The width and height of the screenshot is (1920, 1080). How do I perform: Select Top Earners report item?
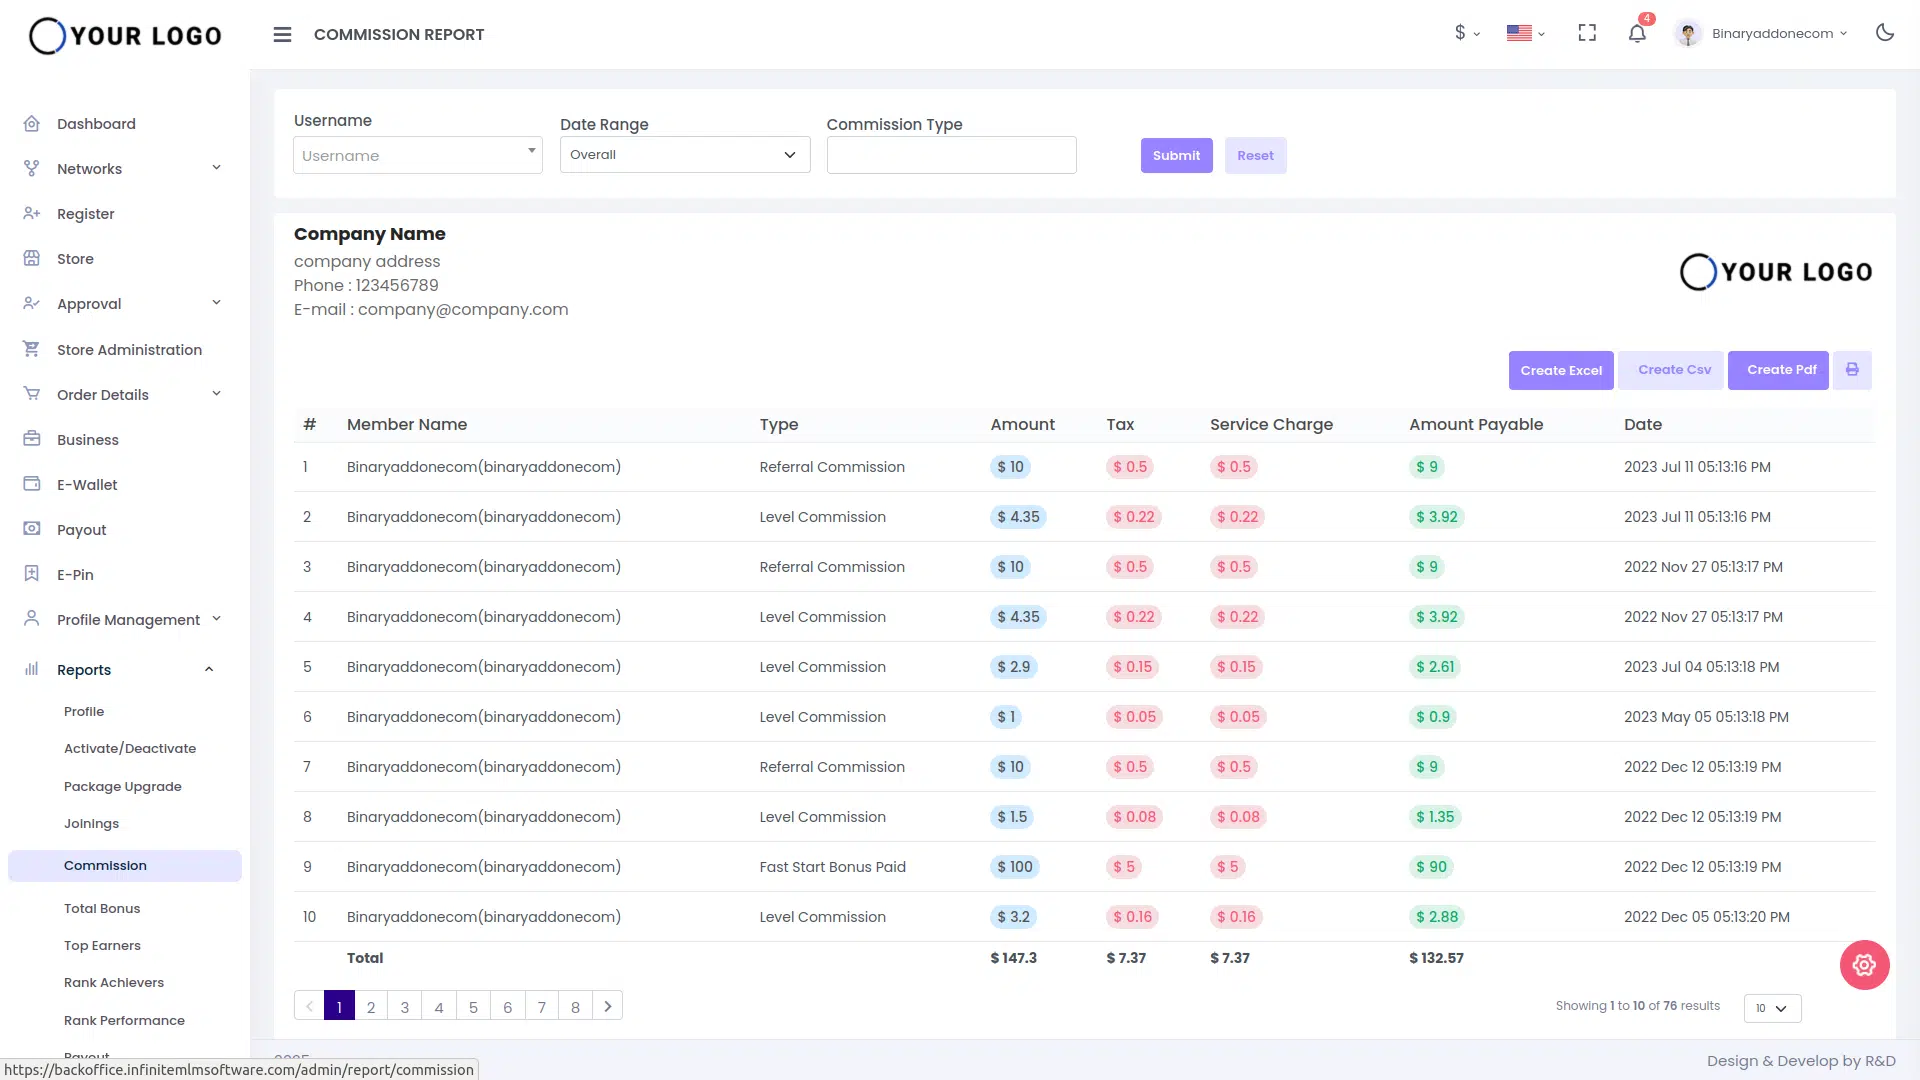[102, 945]
